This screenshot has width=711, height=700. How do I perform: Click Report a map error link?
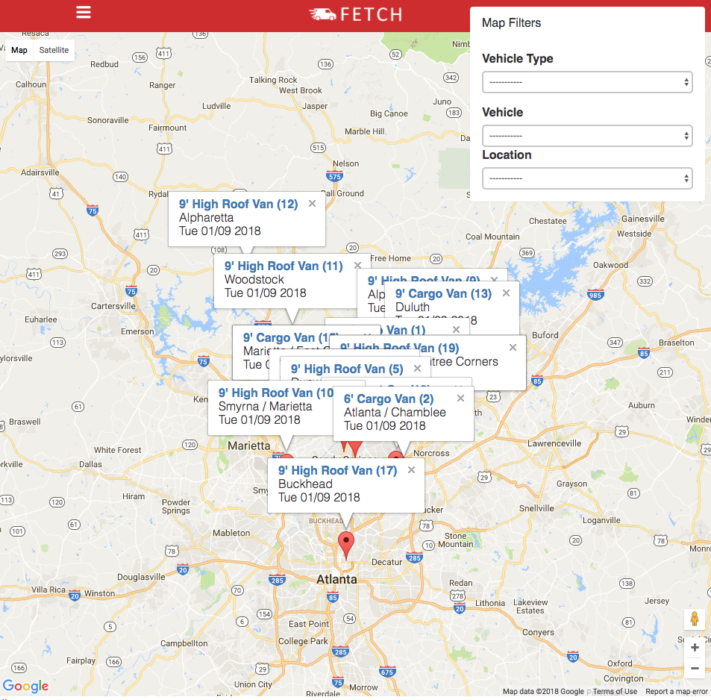[x=677, y=691]
